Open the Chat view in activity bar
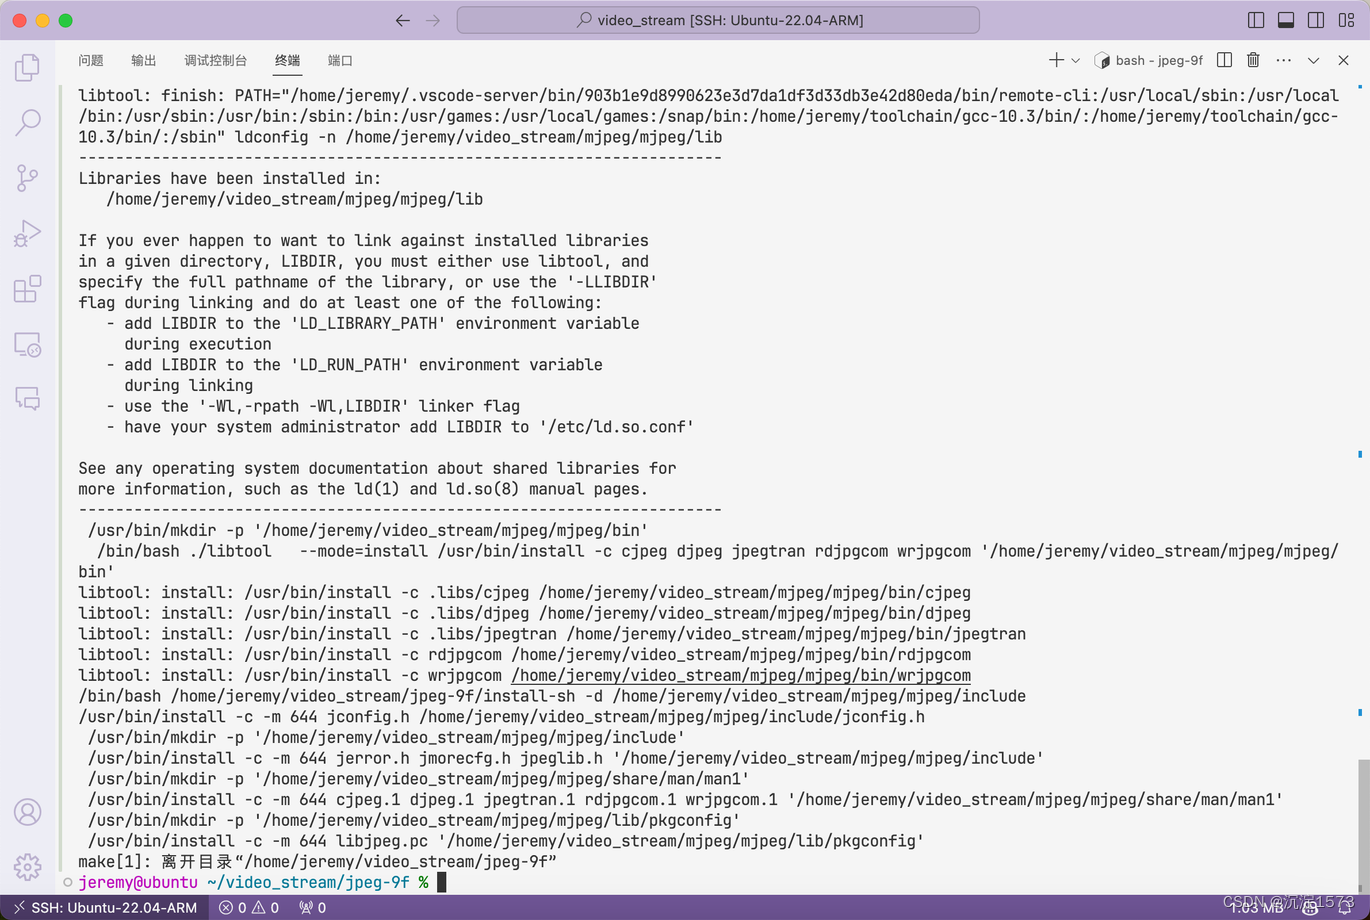1370x920 pixels. [x=27, y=399]
